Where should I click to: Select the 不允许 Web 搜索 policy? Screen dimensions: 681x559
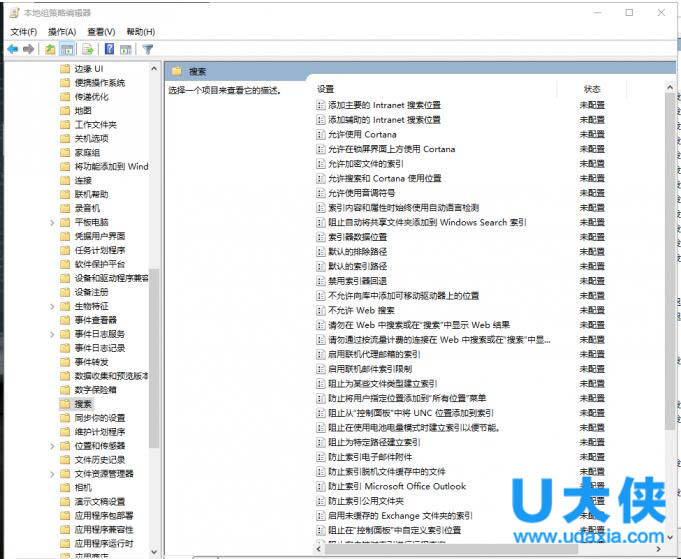361,310
